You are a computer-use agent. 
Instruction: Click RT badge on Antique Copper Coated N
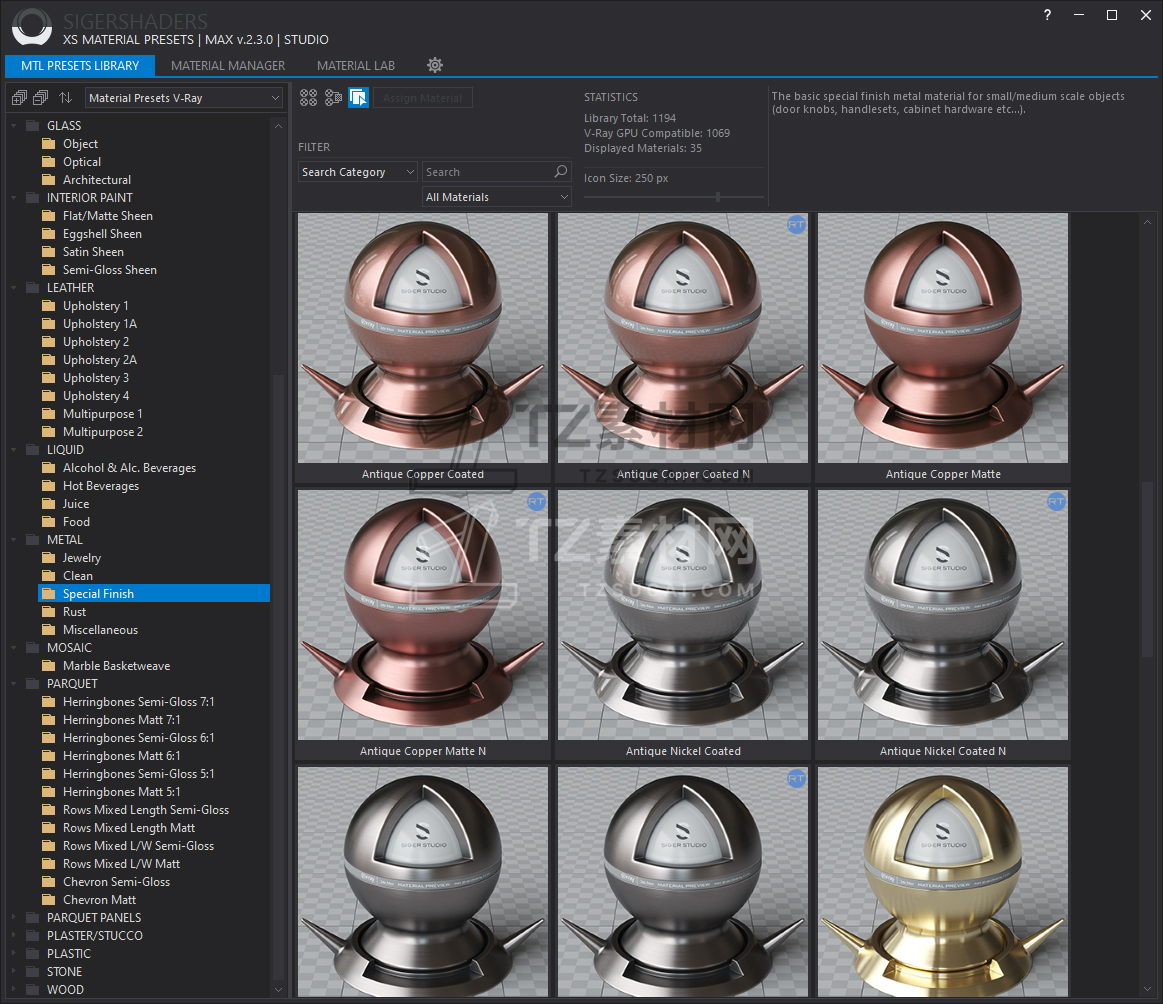pyautogui.click(x=796, y=225)
